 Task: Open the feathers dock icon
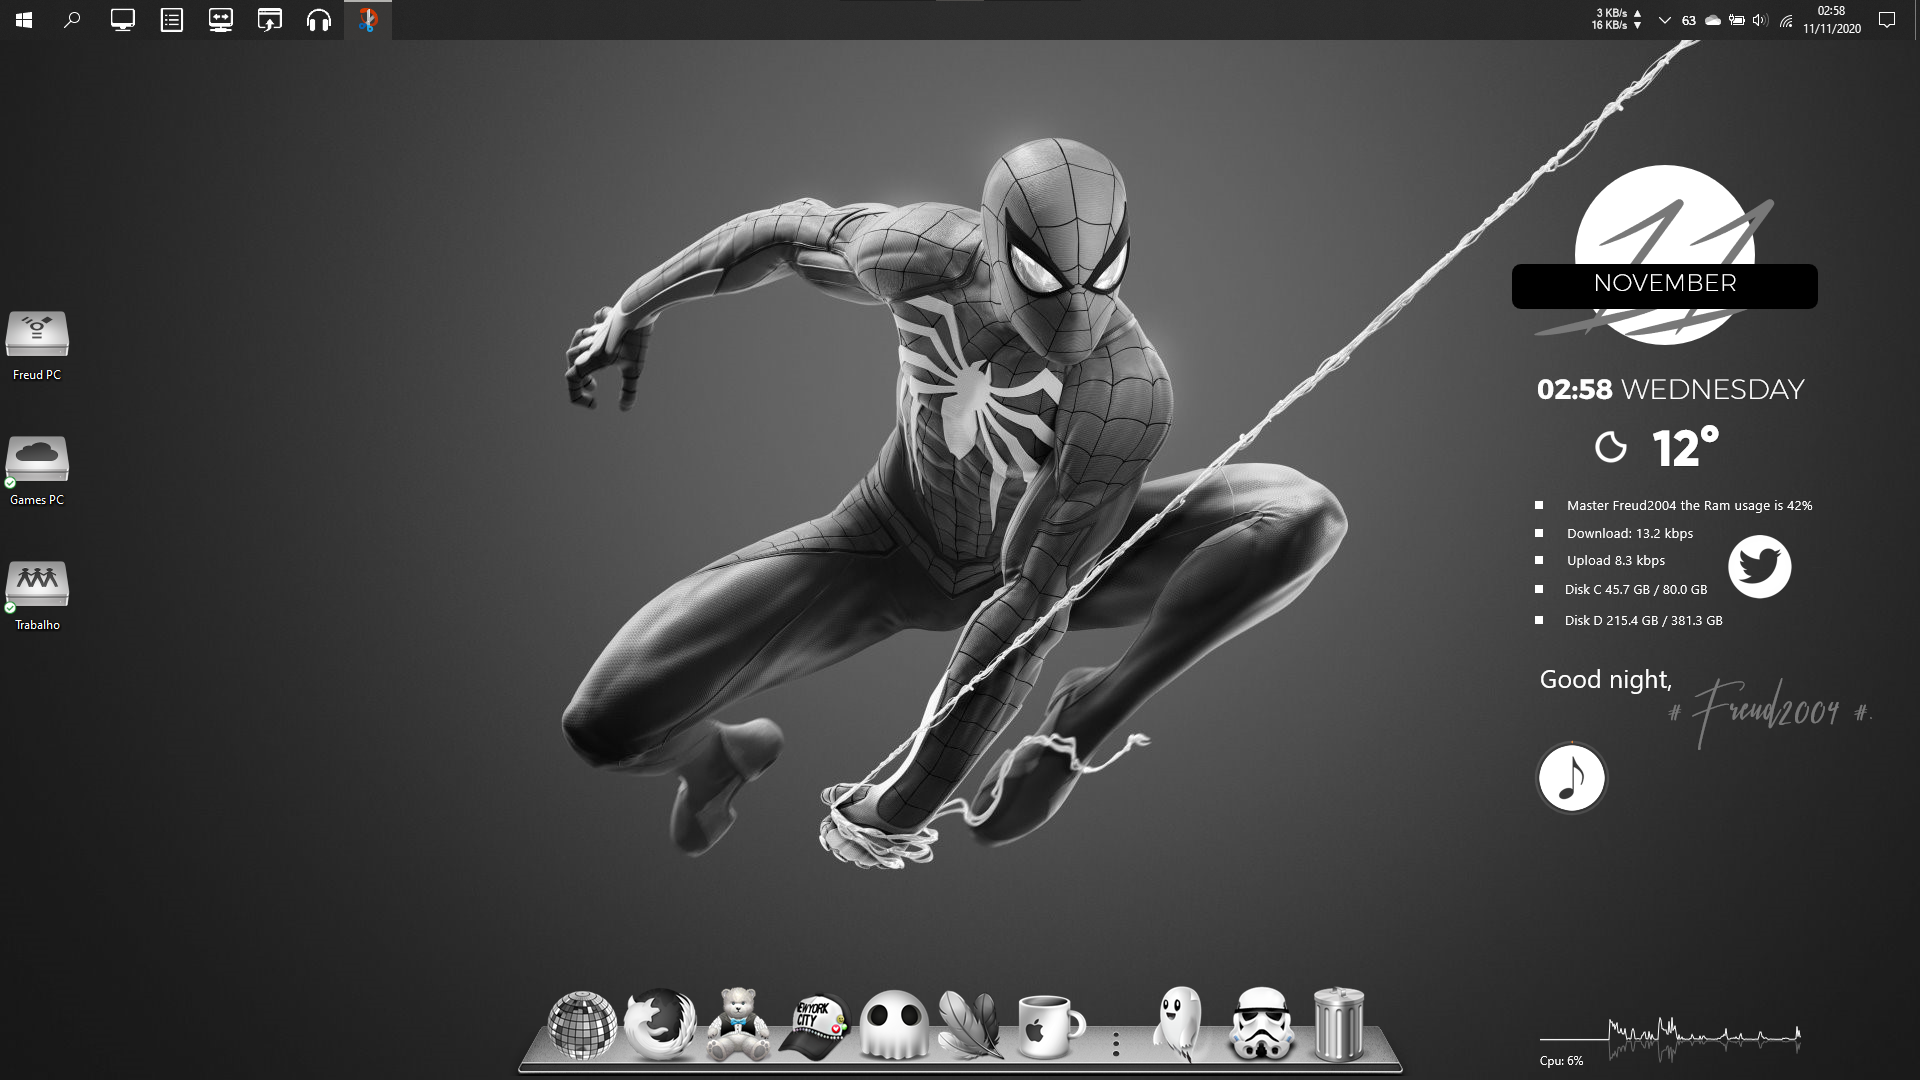click(970, 1024)
